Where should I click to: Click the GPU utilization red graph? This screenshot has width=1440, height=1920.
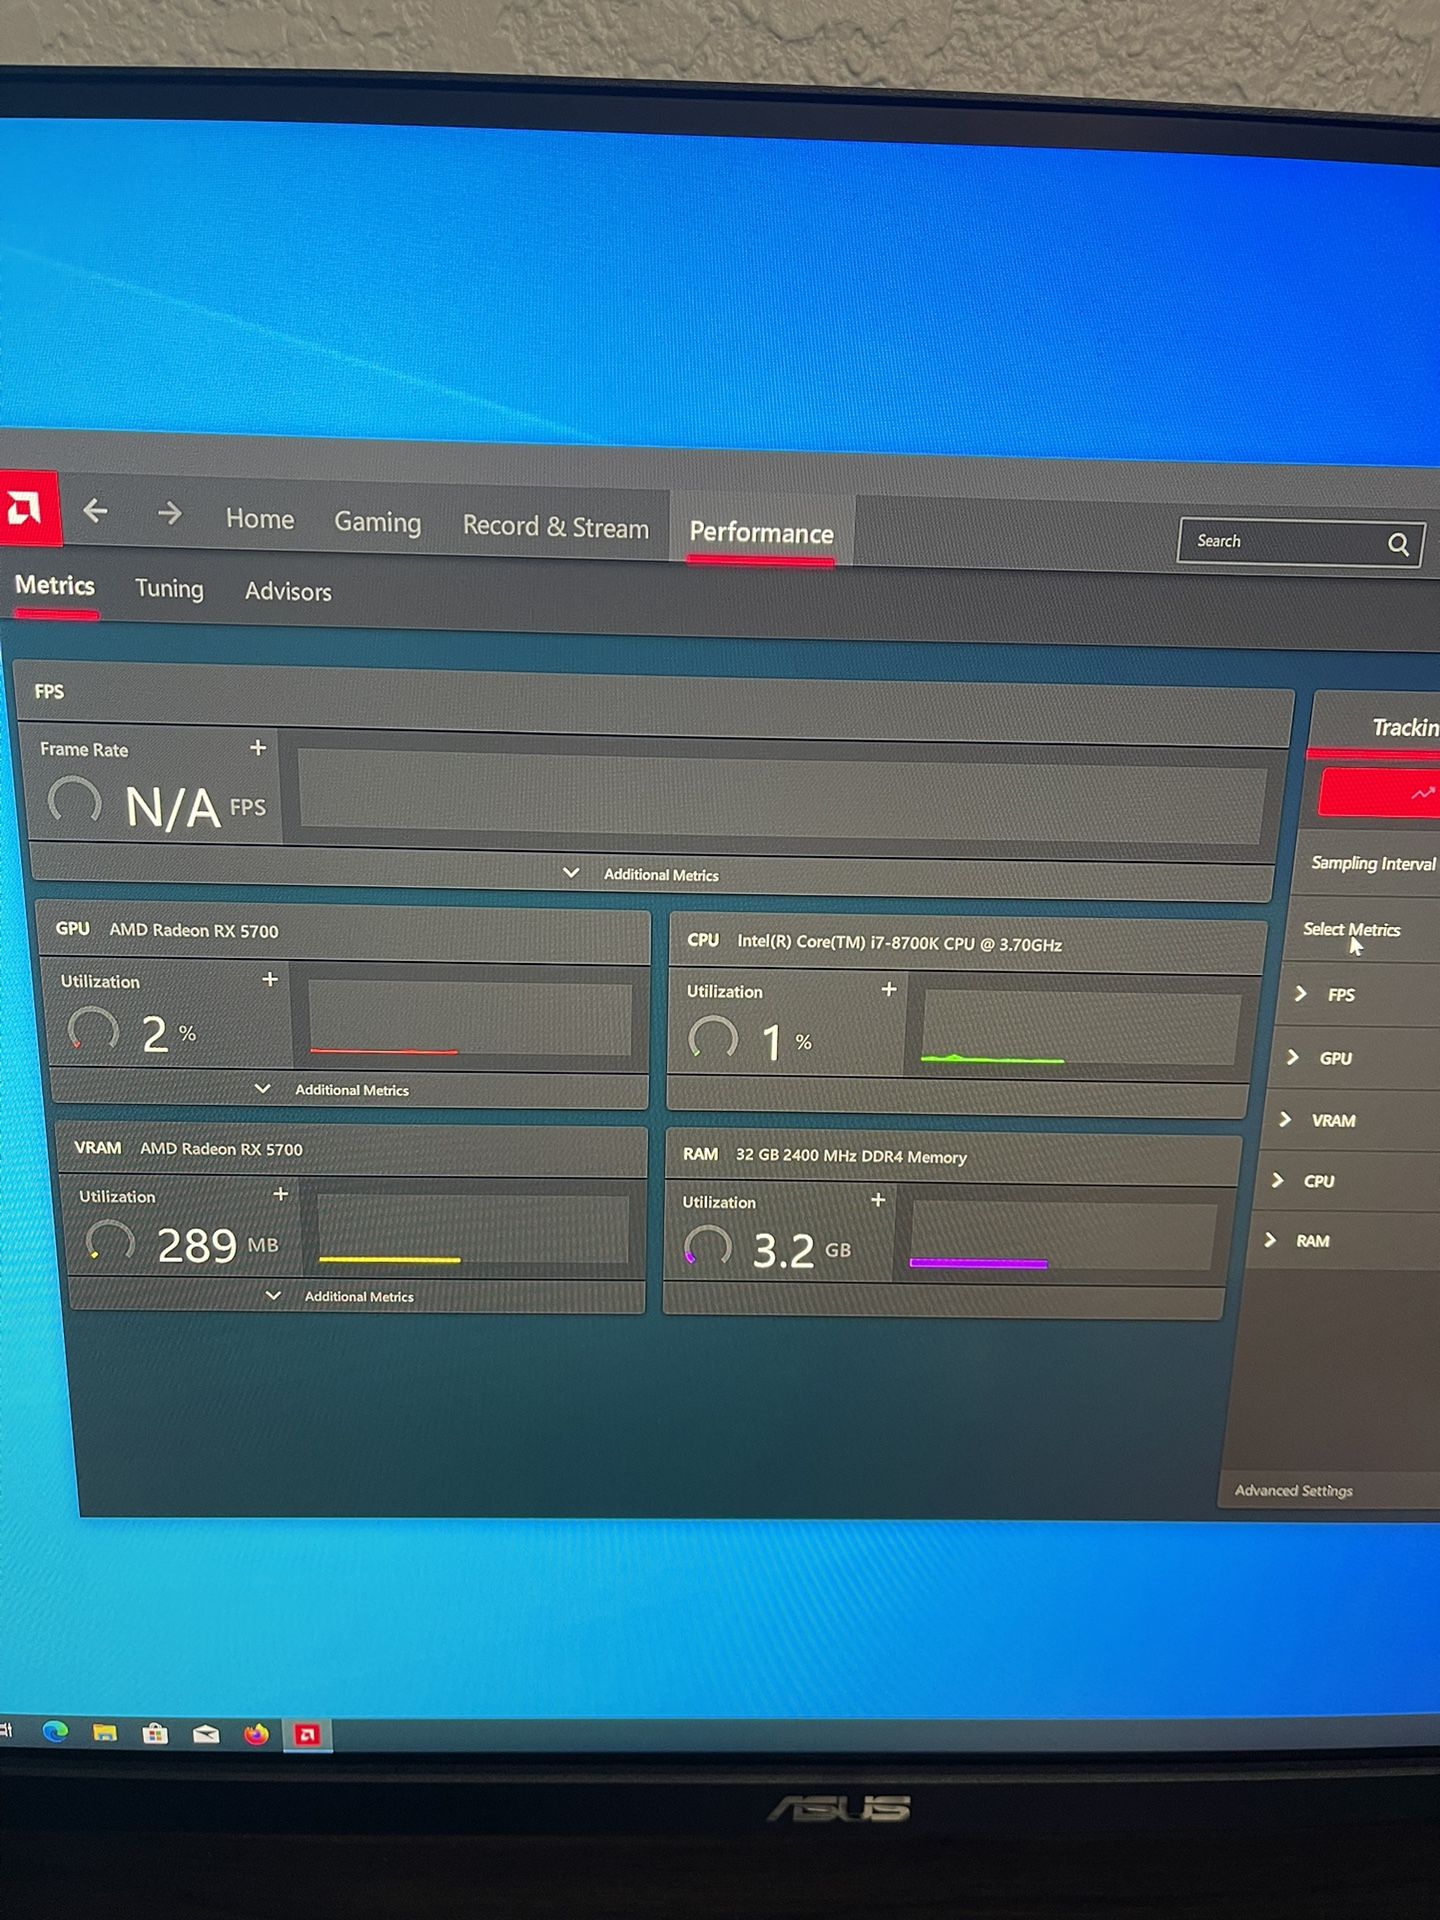pos(470,1019)
